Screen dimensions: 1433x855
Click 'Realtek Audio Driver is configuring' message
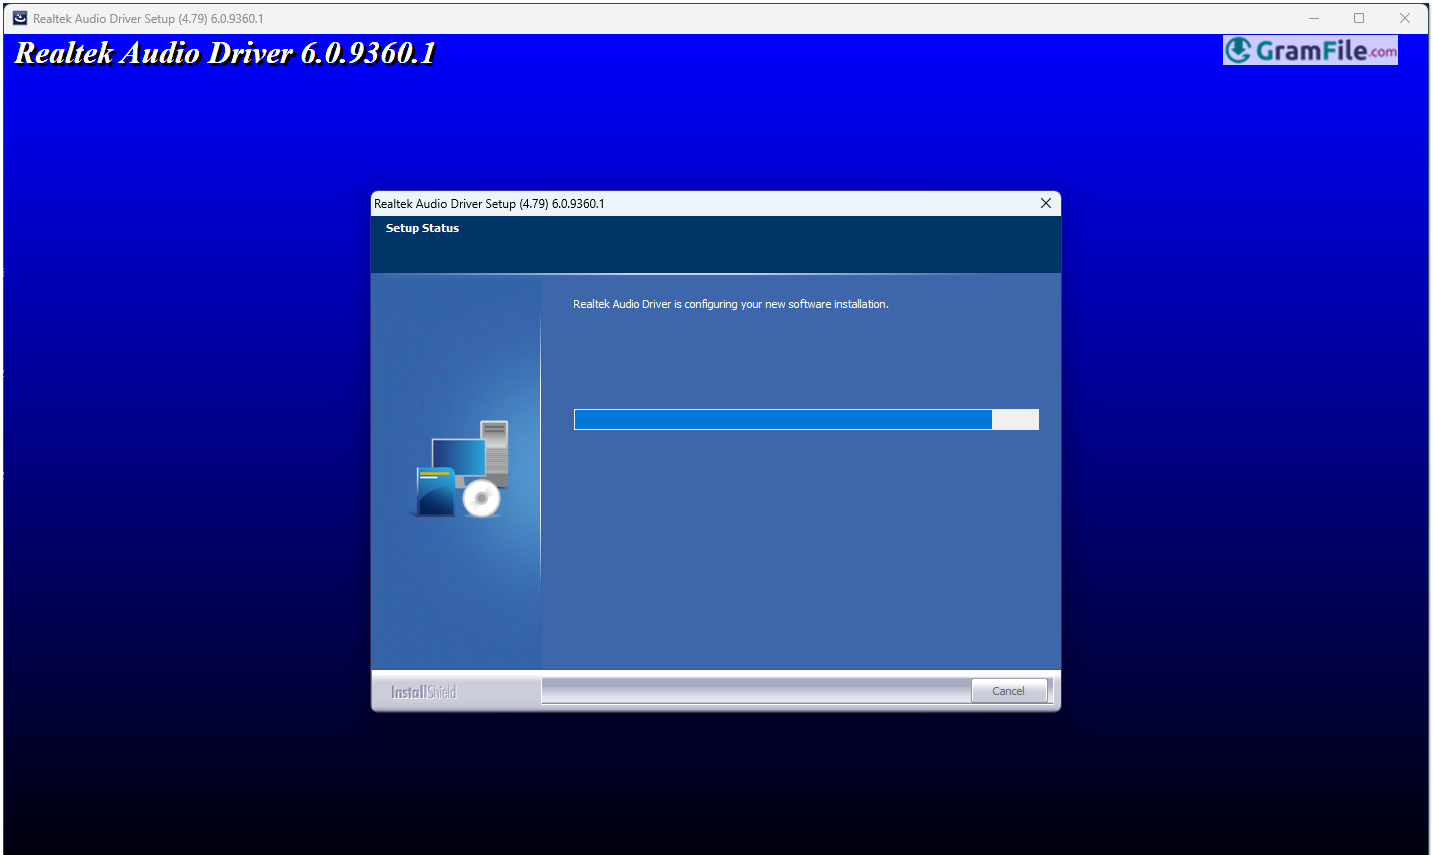[731, 304]
